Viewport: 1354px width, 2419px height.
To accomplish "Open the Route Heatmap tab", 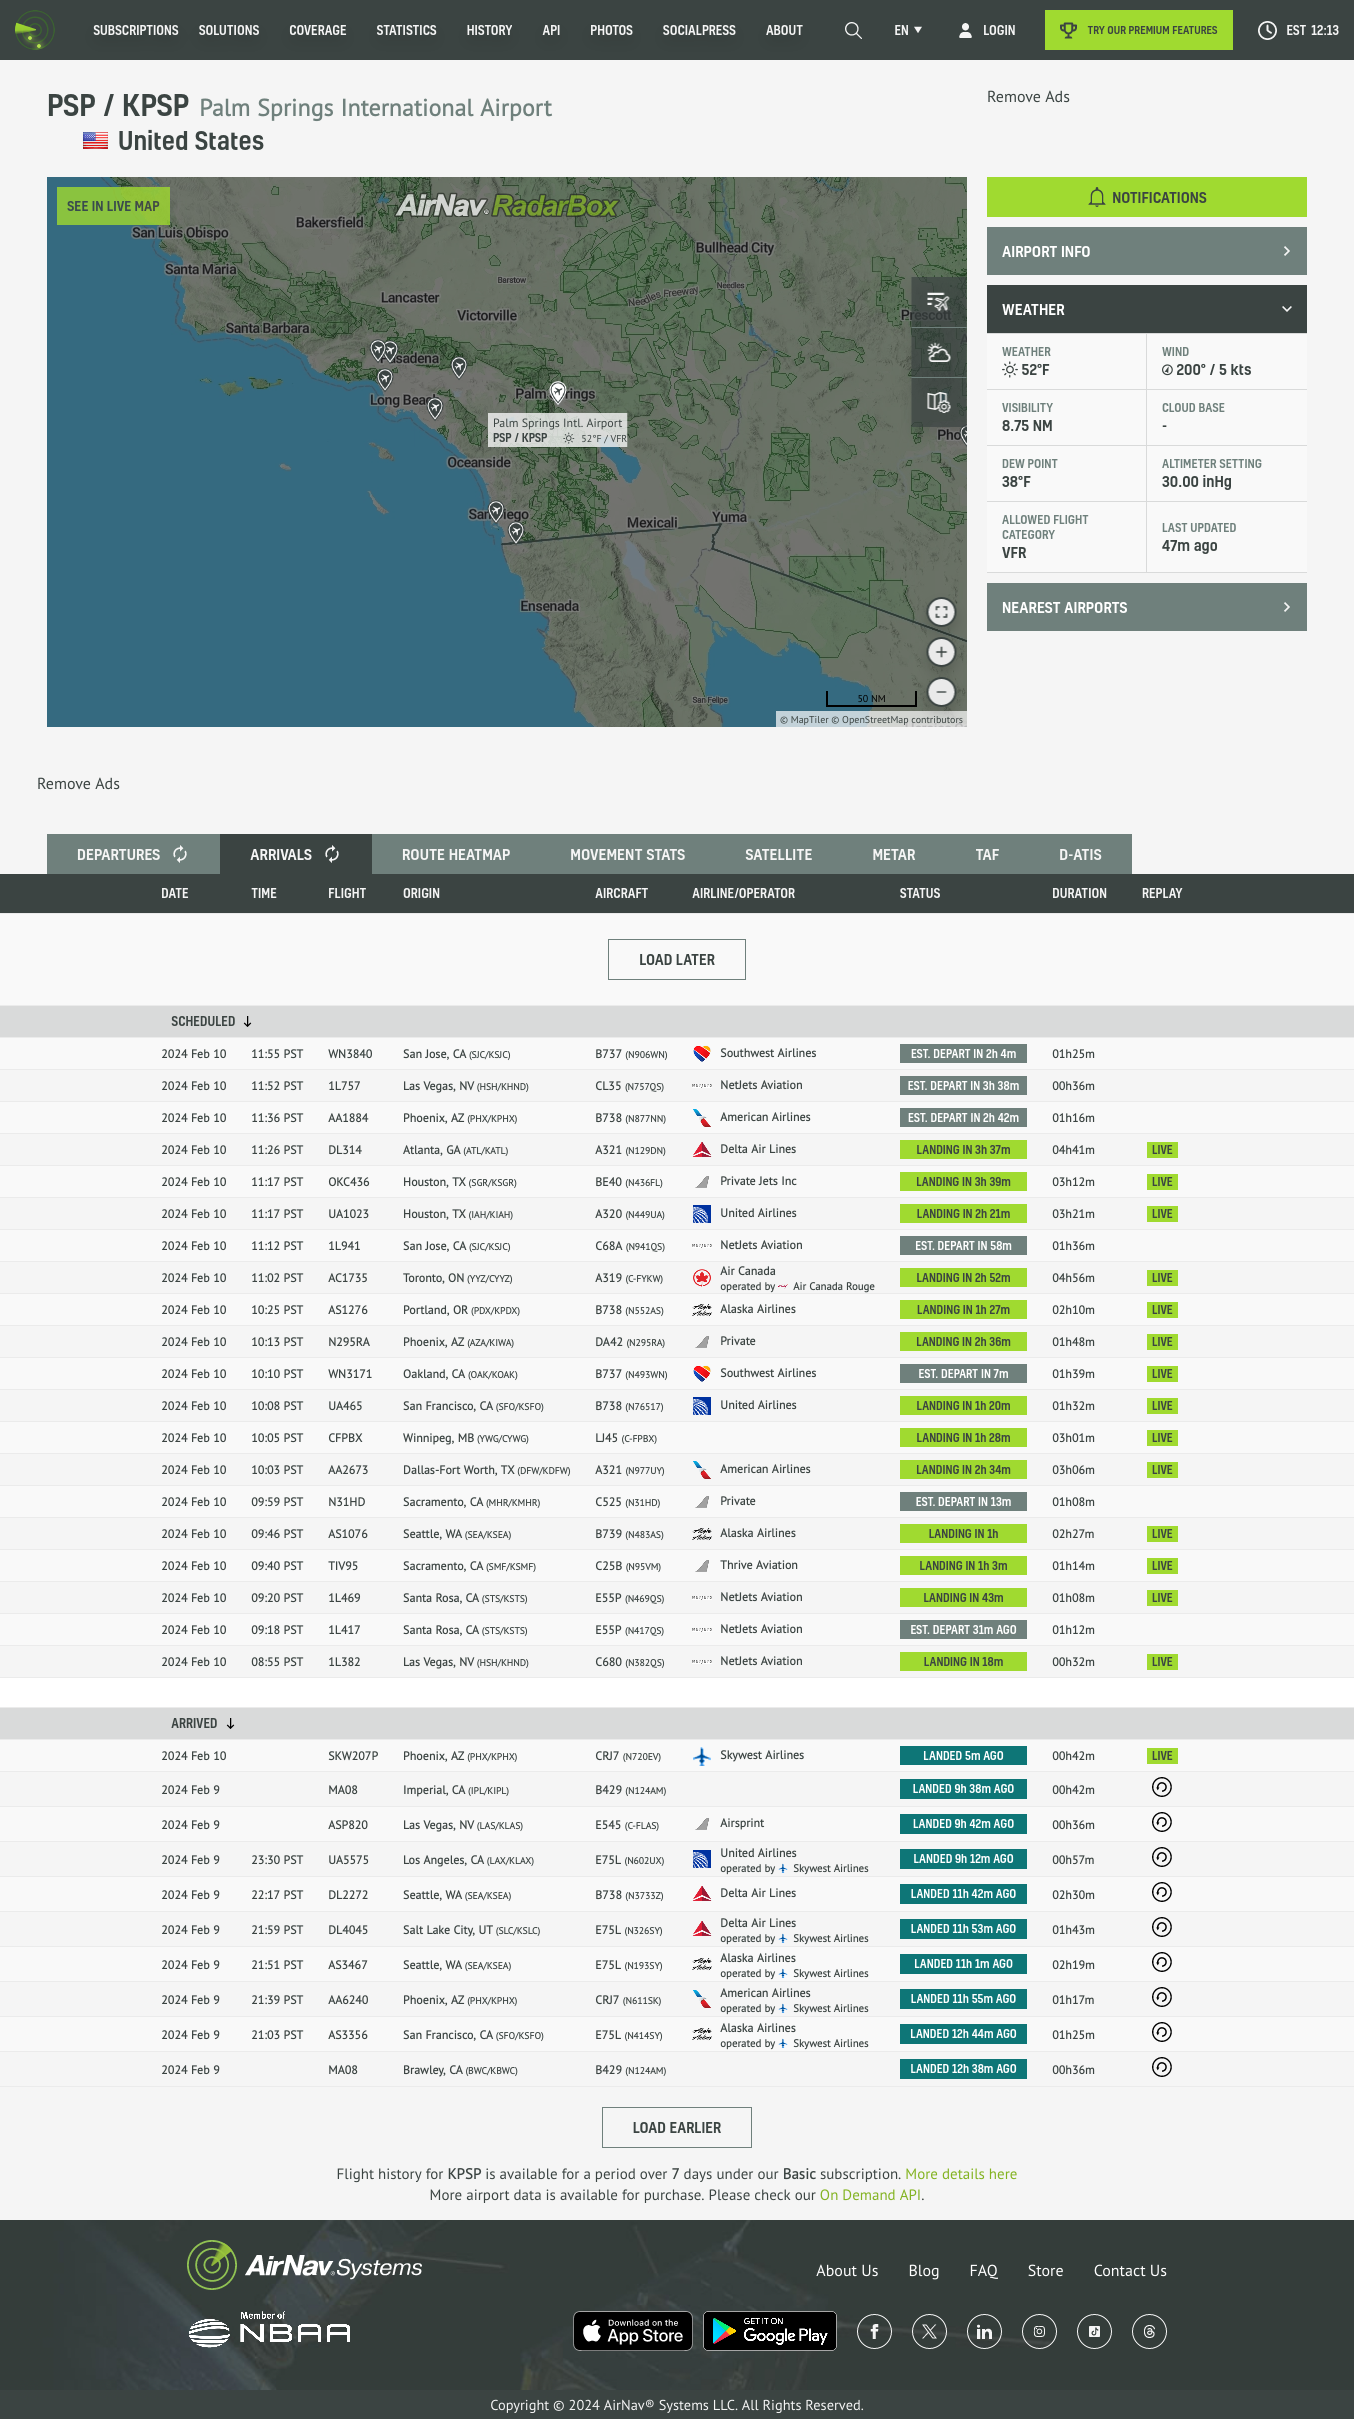I will (456, 854).
